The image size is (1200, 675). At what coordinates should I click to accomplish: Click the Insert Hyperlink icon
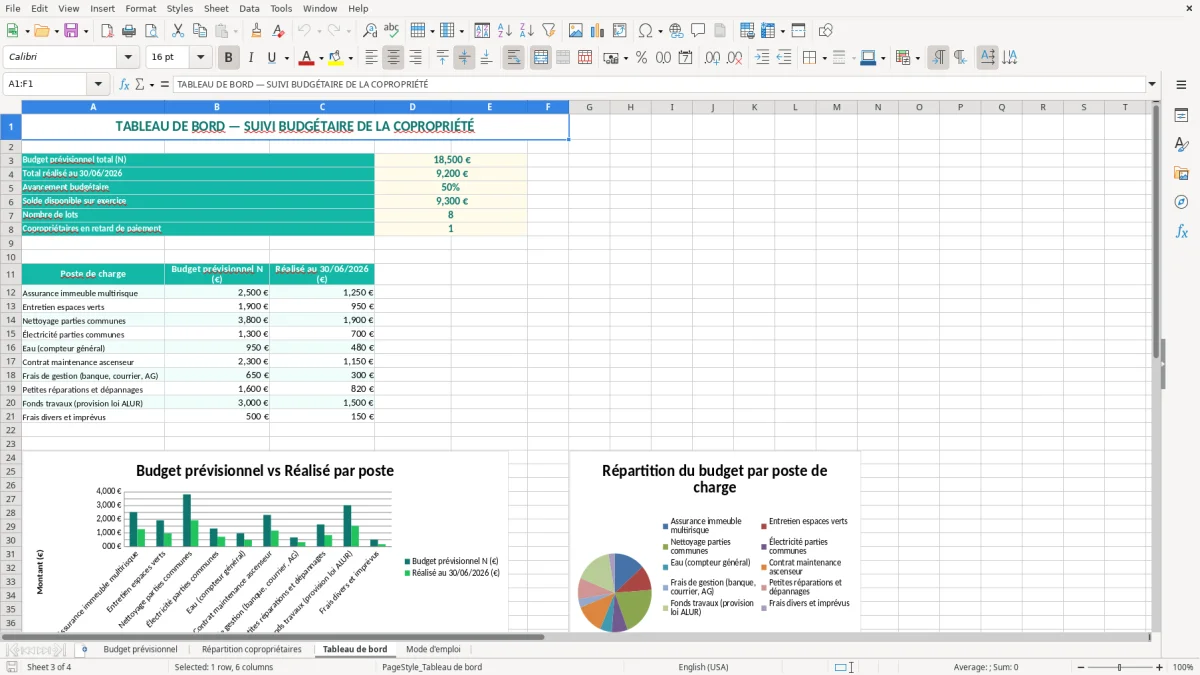[x=676, y=31]
